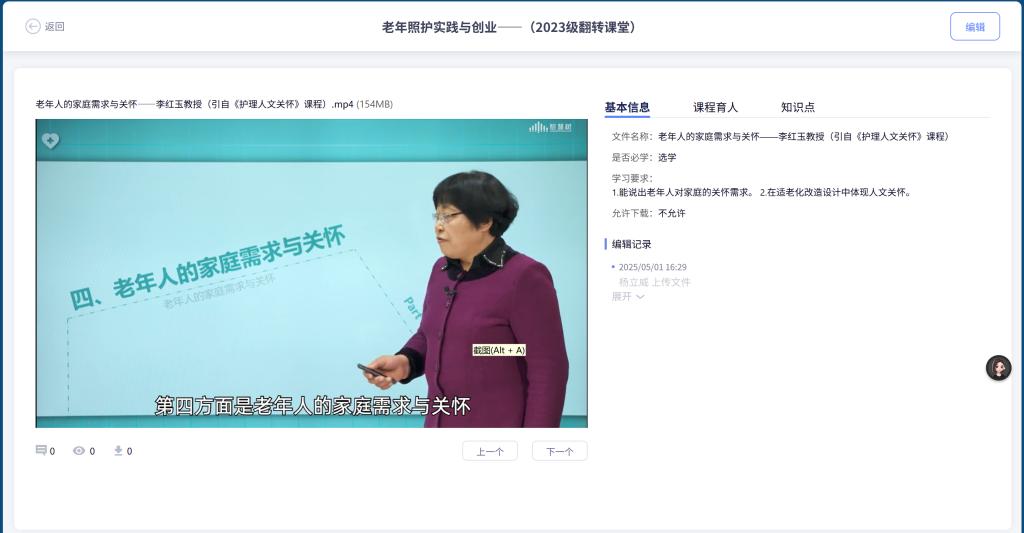The image size is (1024, 533).
Task: Go to next item with 下一个 button
Action: pyautogui.click(x=560, y=451)
